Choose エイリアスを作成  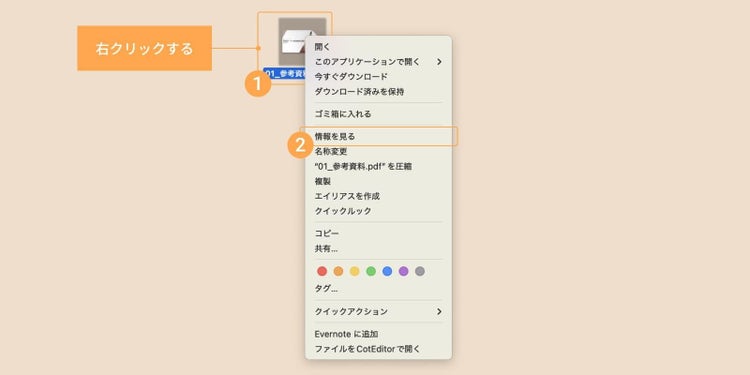pyautogui.click(x=378, y=196)
